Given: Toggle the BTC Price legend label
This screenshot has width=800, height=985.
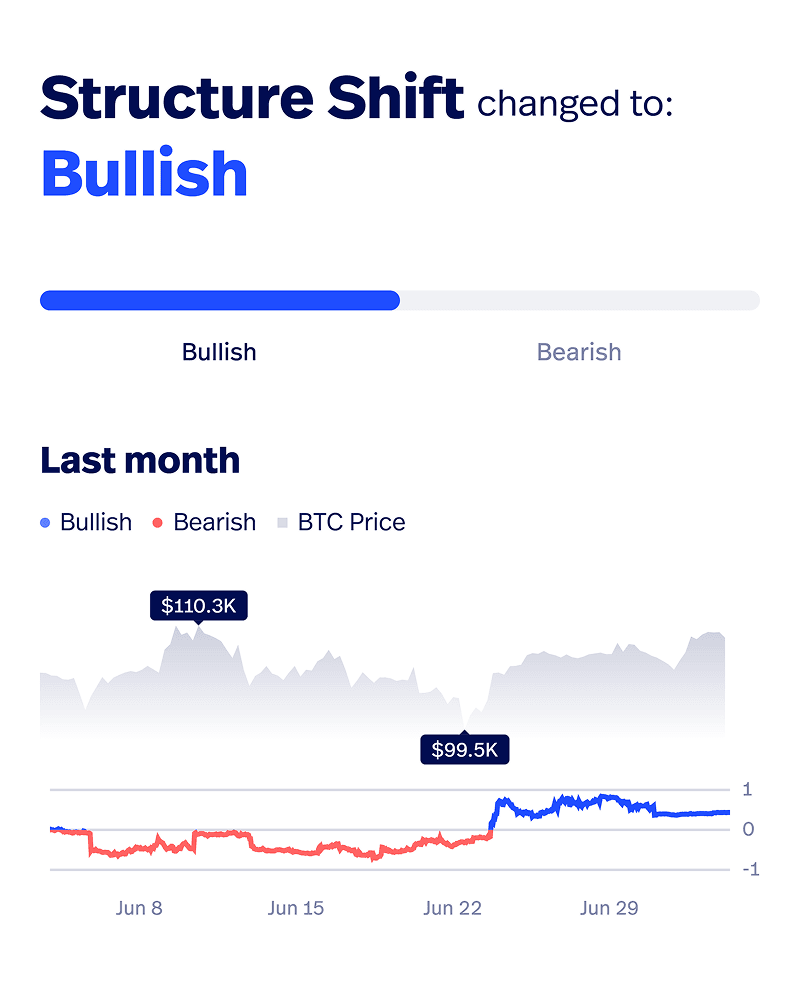Looking at the screenshot, I should coord(352,522).
